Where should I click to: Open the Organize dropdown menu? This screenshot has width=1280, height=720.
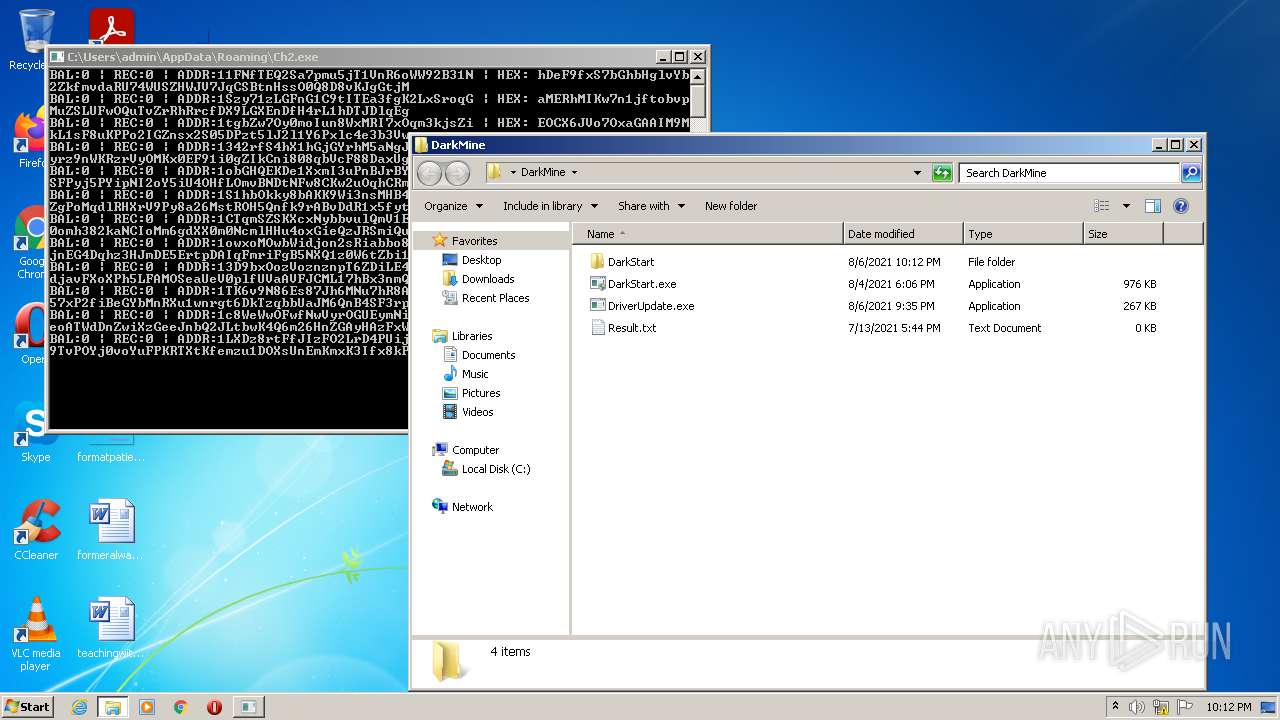pyautogui.click(x=453, y=206)
